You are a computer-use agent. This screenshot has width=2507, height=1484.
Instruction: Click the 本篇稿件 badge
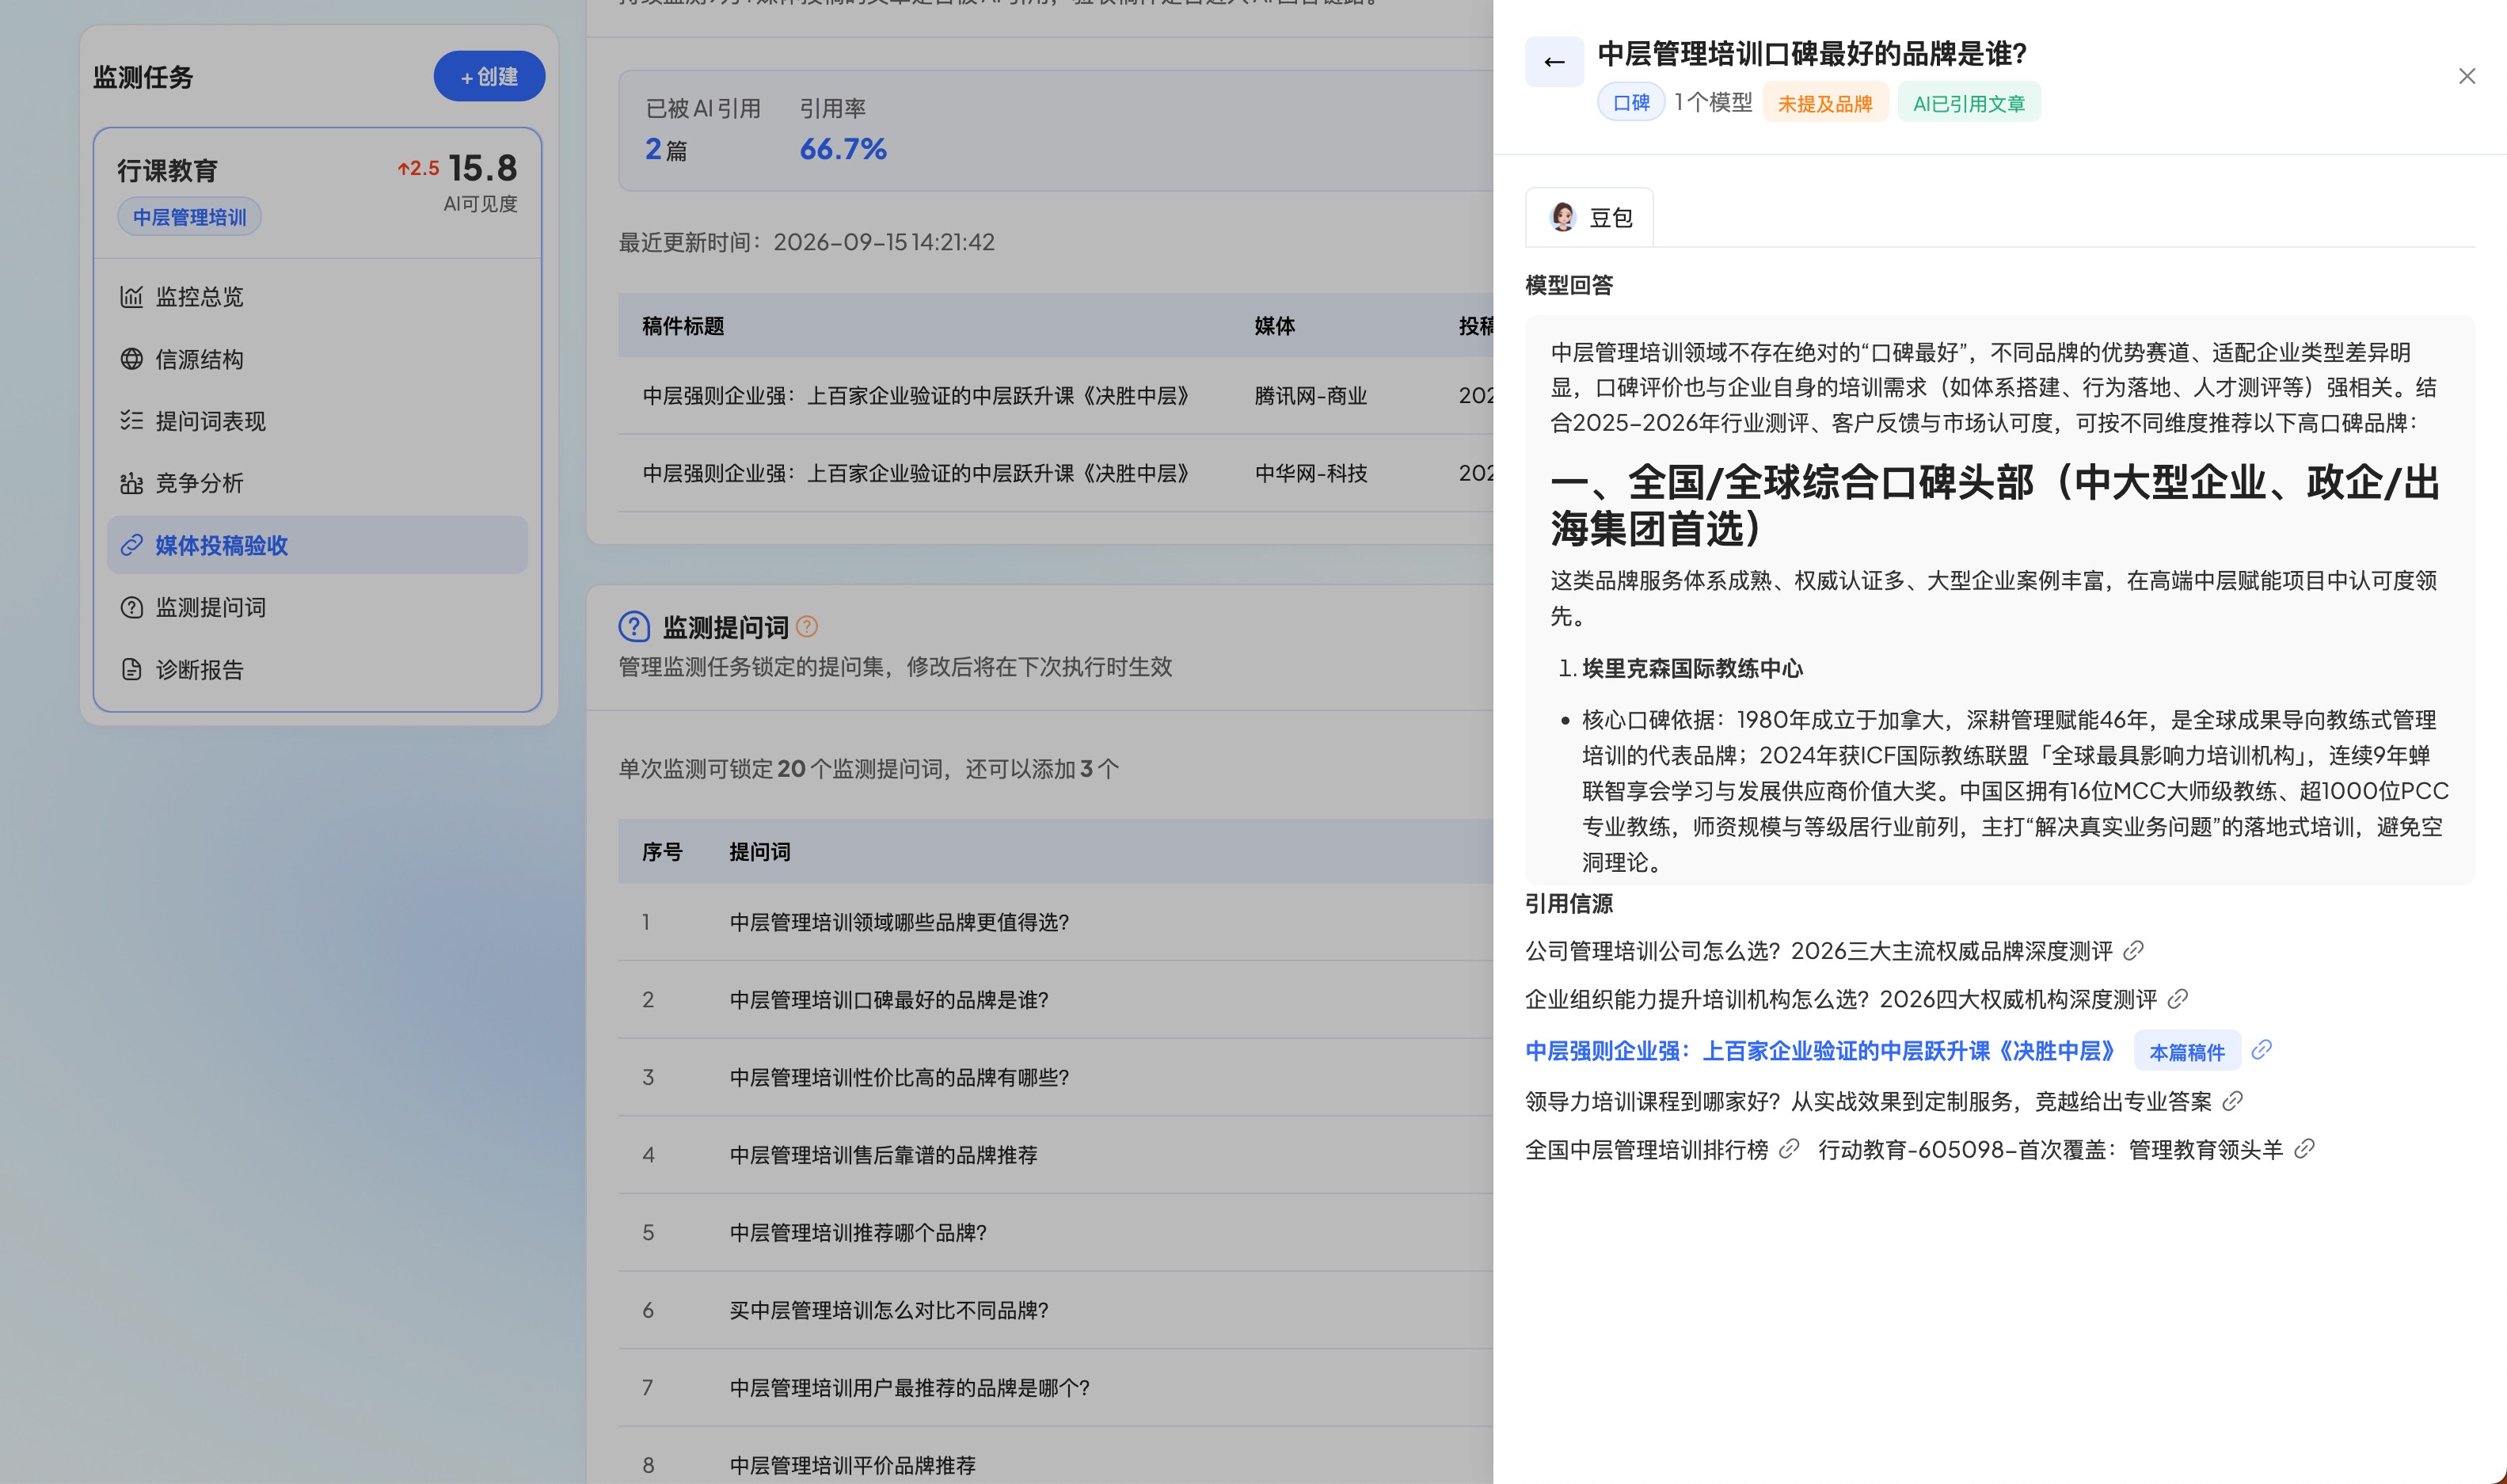pos(2187,1051)
